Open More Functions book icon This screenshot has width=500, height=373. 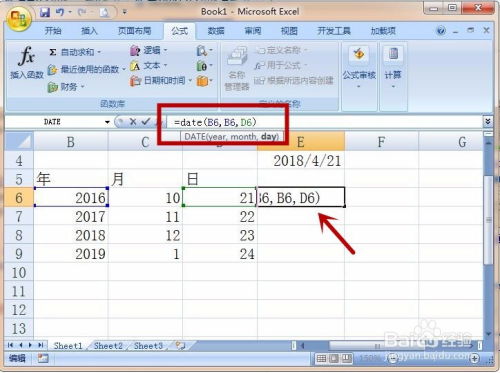[204, 81]
